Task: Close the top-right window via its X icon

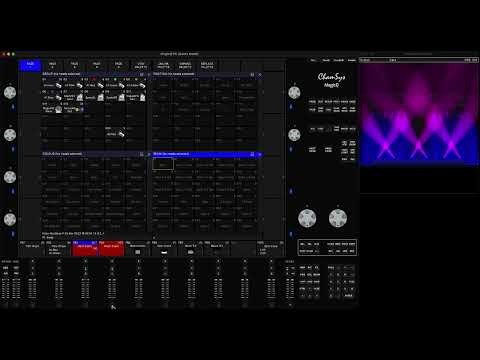Action: [260, 74]
